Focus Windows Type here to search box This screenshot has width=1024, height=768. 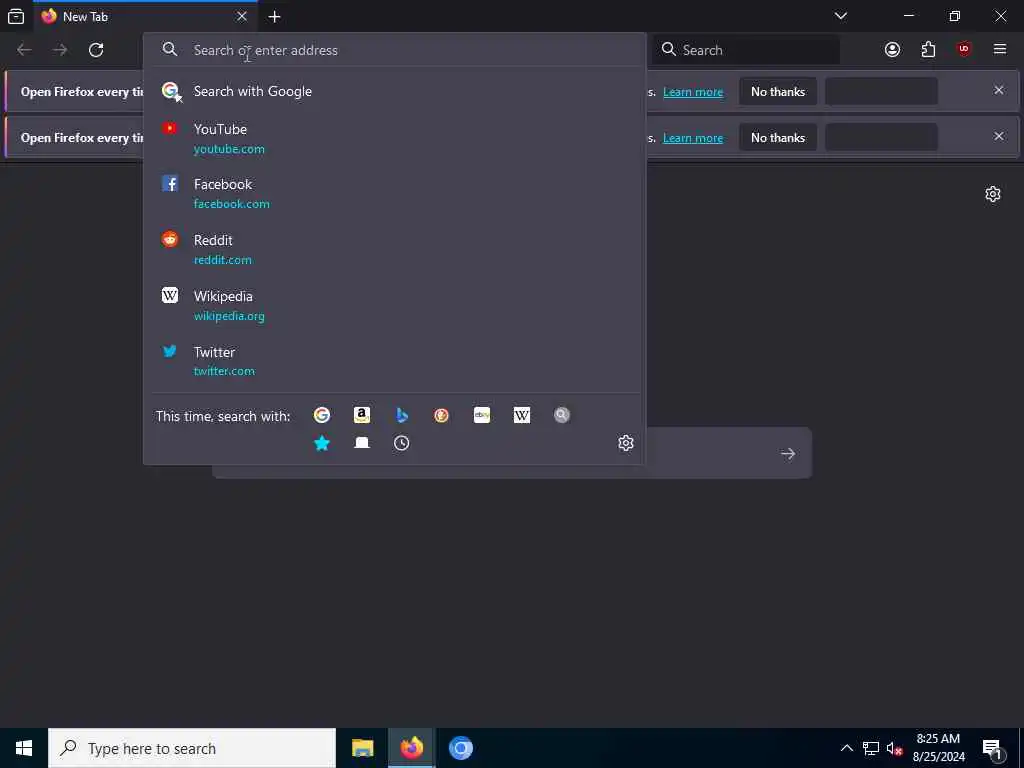click(x=192, y=748)
